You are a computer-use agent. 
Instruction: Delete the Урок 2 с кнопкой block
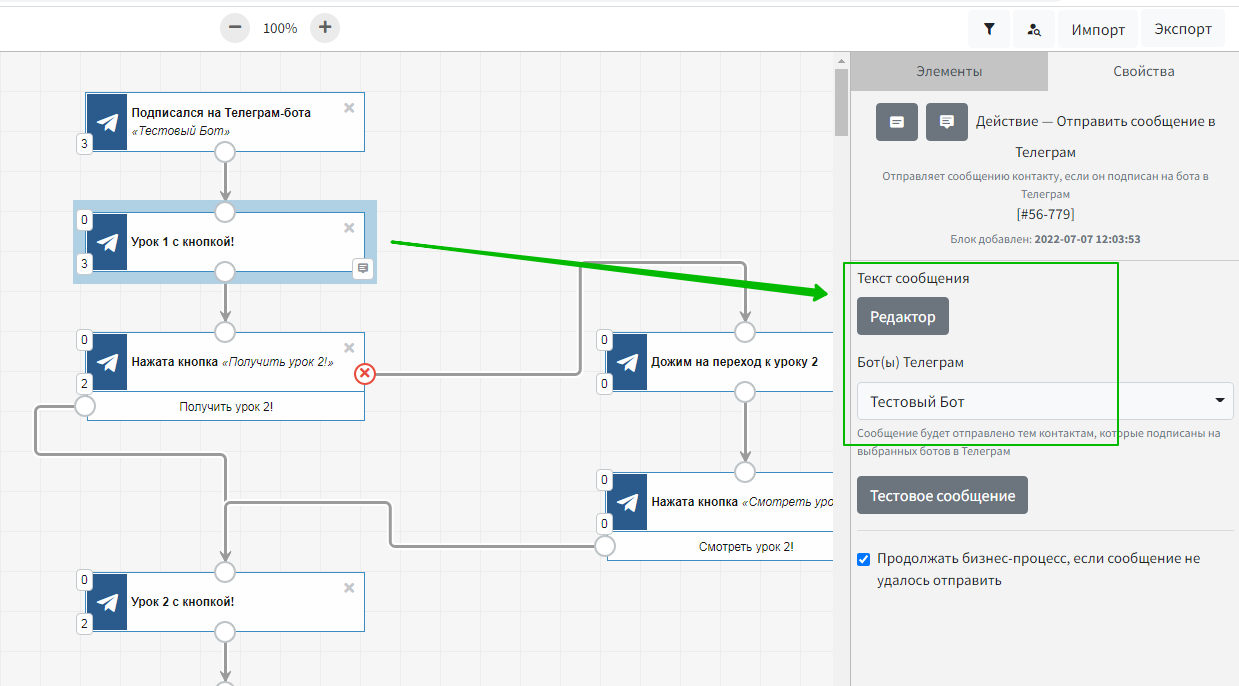click(349, 588)
